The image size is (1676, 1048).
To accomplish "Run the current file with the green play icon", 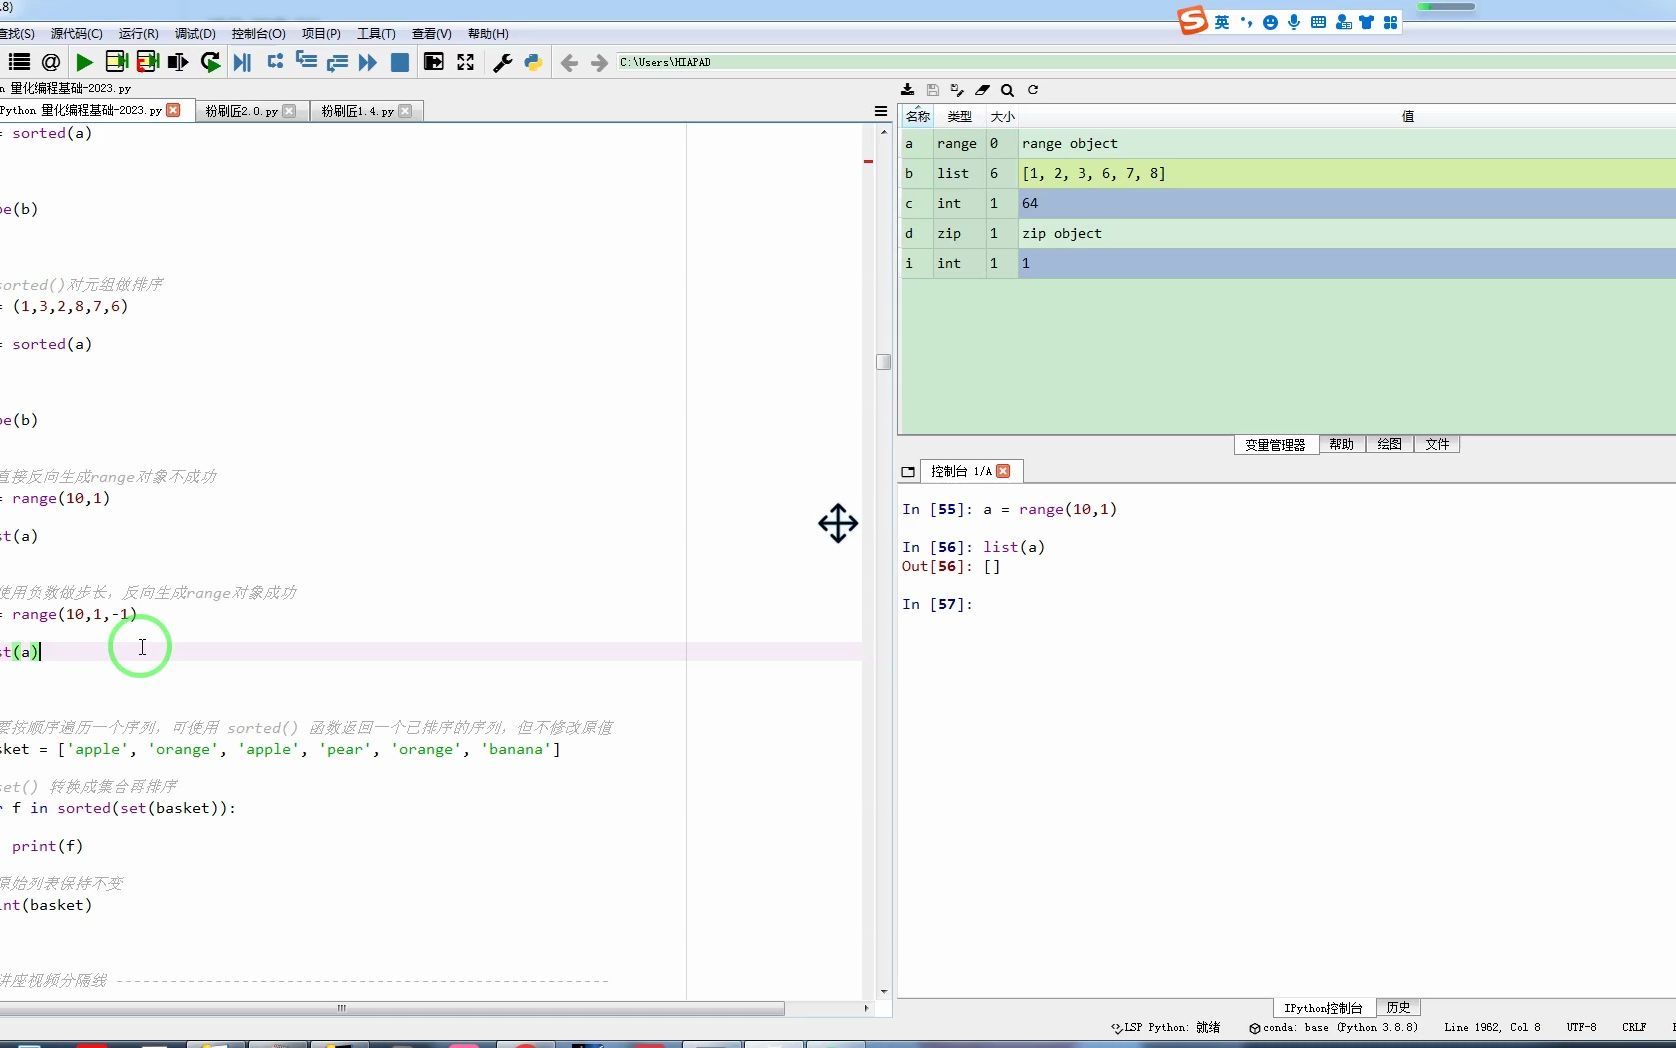I will click(x=85, y=62).
